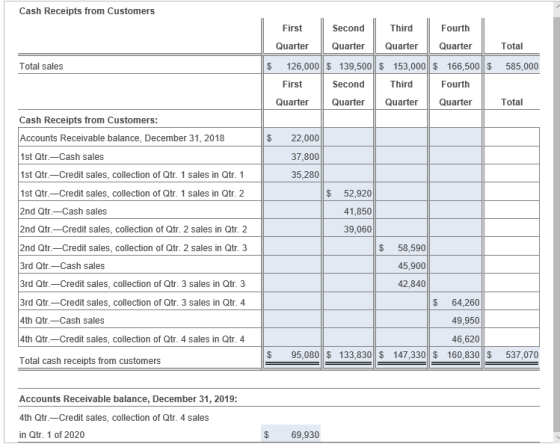Click label 'collection of Qtr. 1 sales in Qtr. 1'

coord(178,175)
